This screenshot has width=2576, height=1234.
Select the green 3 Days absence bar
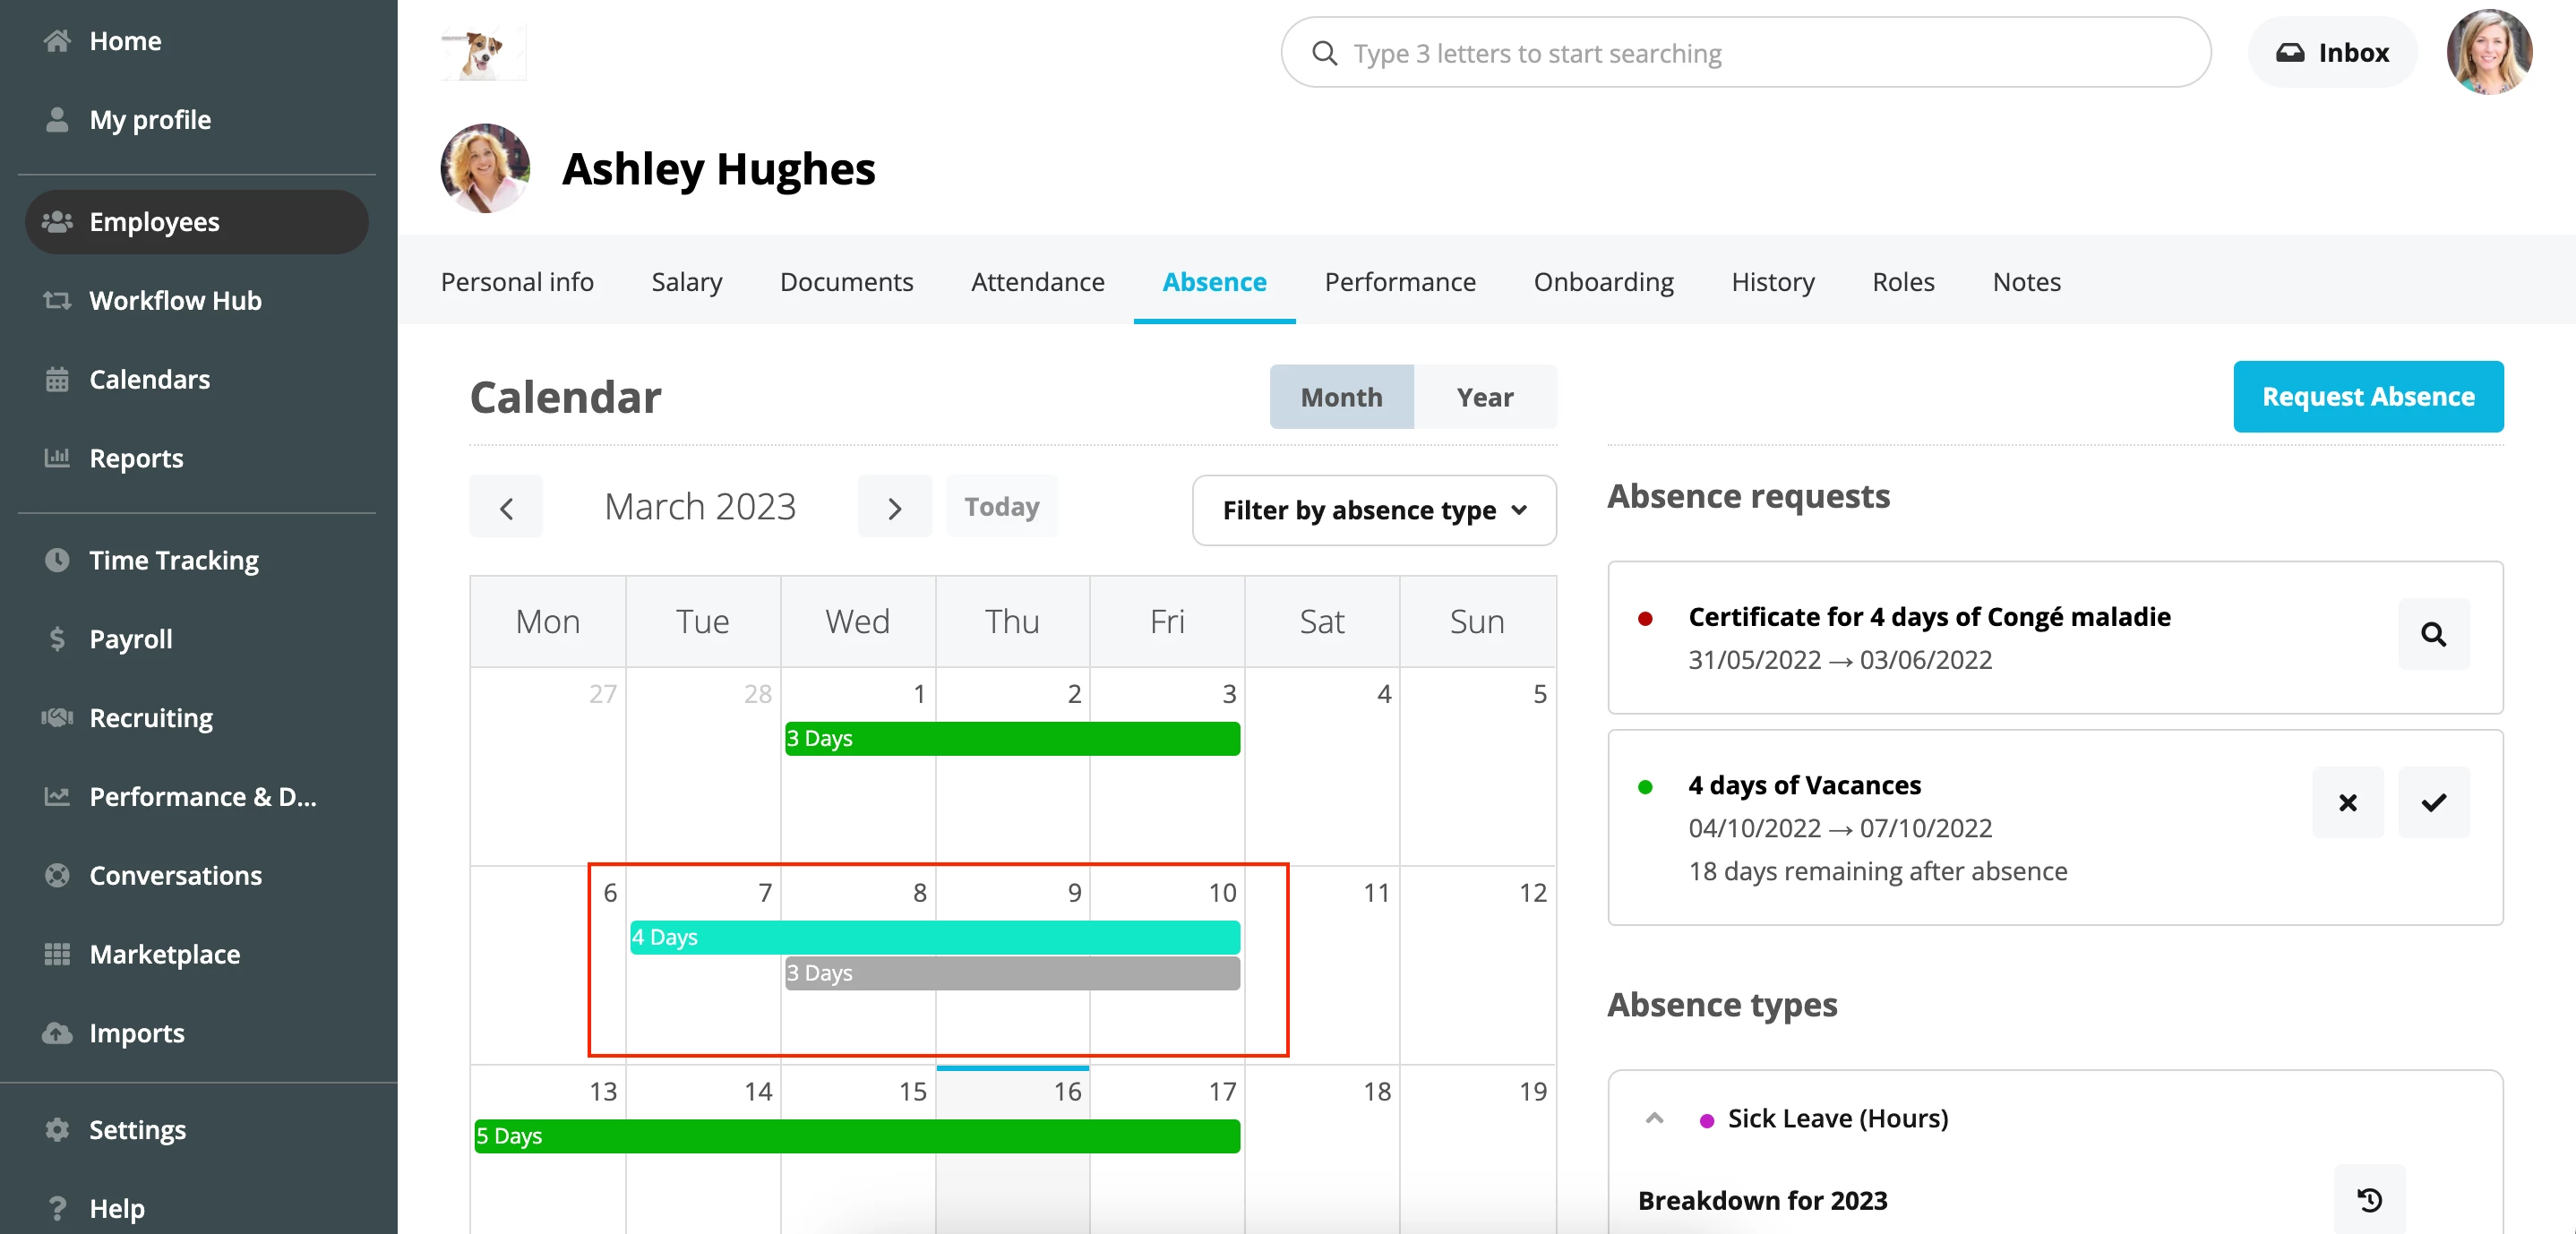(1012, 739)
